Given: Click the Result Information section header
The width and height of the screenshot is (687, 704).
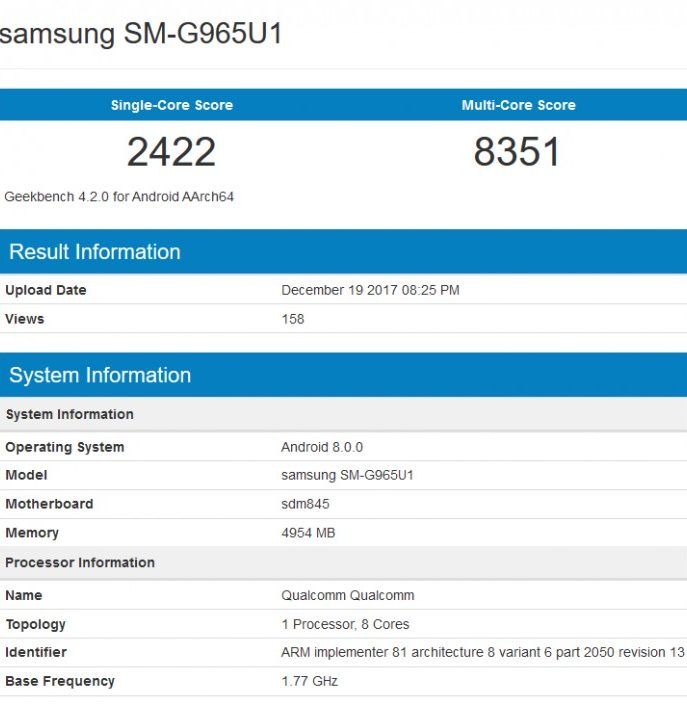Looking at the screenshot, I should tap(95, 252).
